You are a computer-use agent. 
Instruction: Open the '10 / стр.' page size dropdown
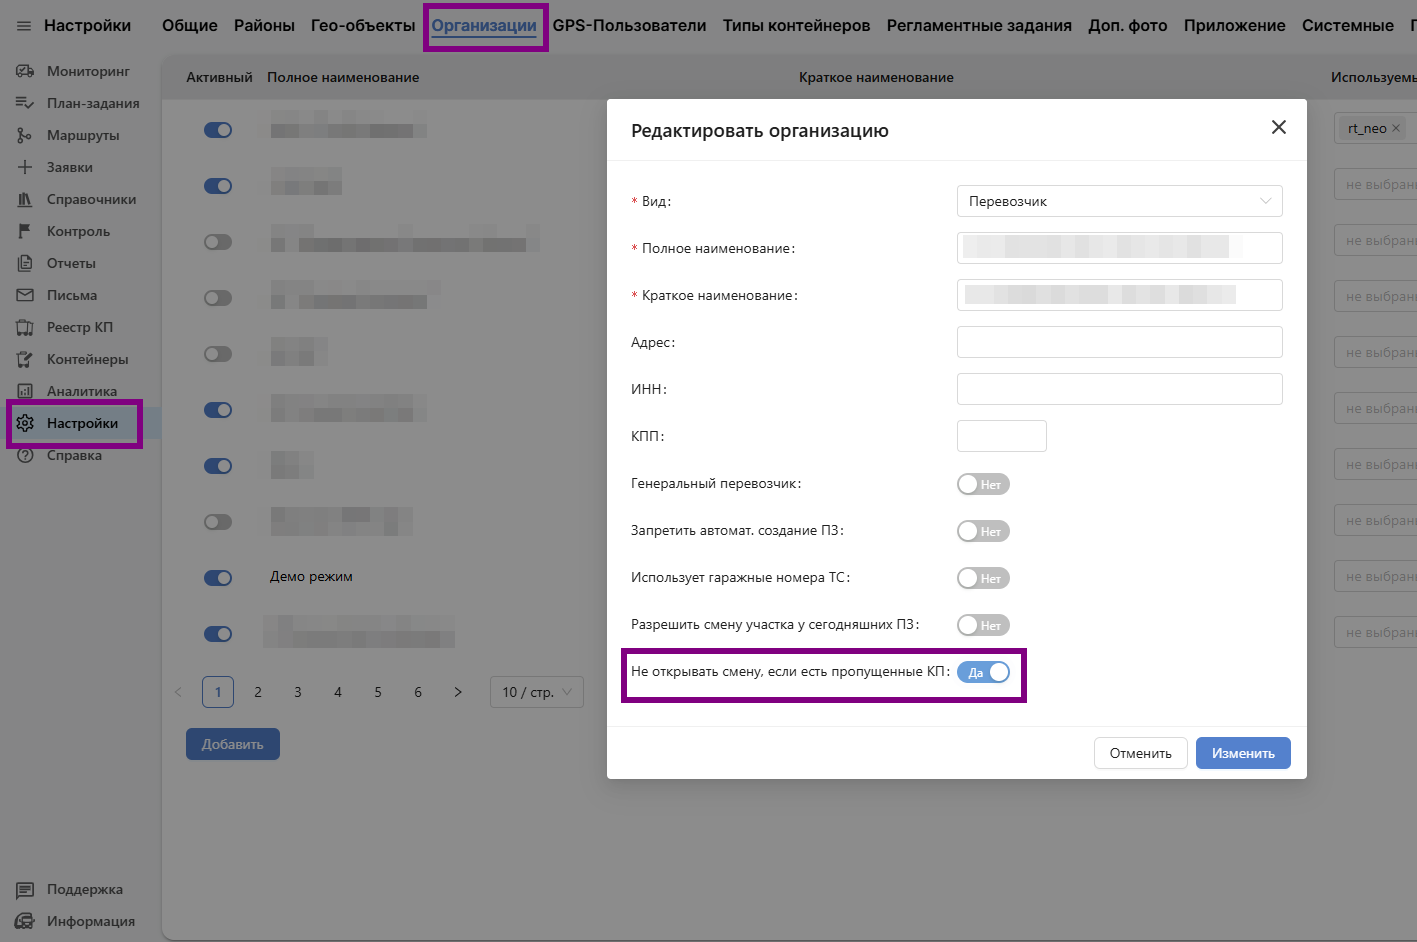536,692
